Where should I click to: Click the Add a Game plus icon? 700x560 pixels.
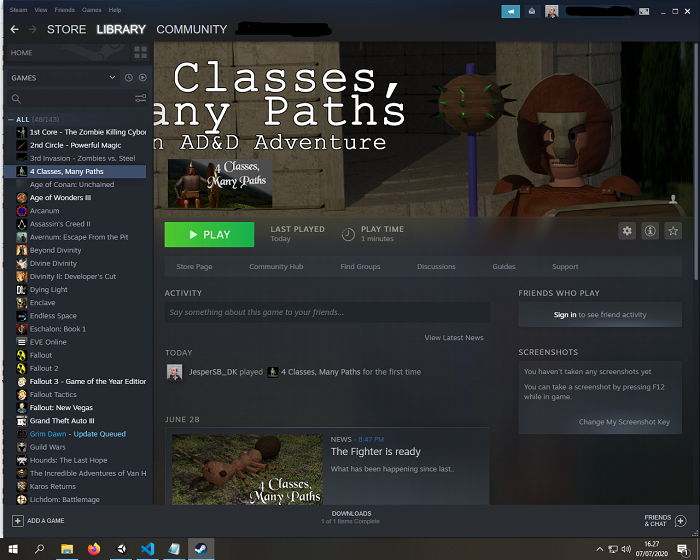tap(17, 521)
